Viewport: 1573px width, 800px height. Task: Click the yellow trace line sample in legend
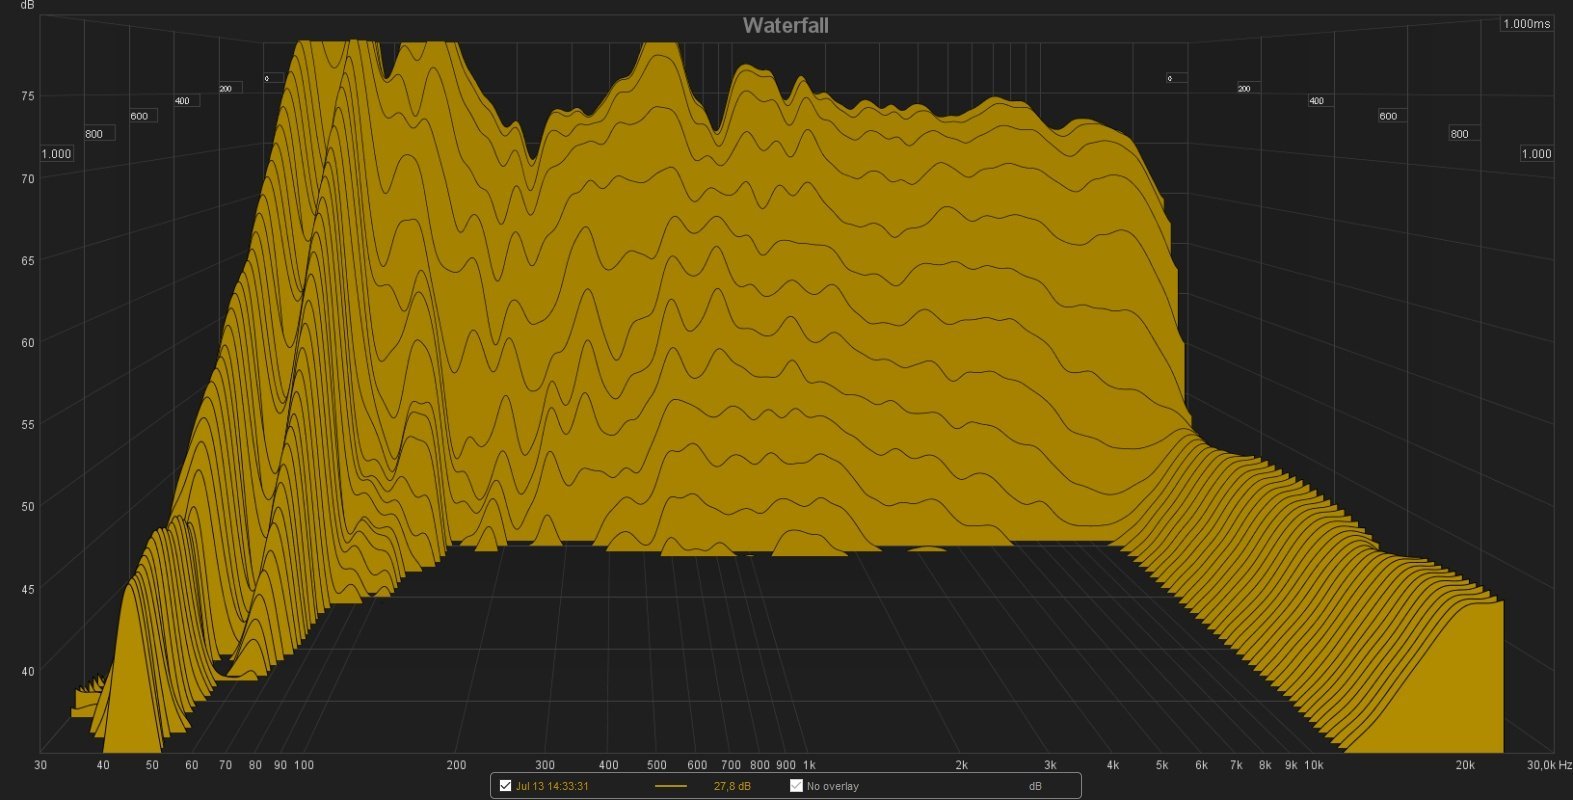coord(670,786)
